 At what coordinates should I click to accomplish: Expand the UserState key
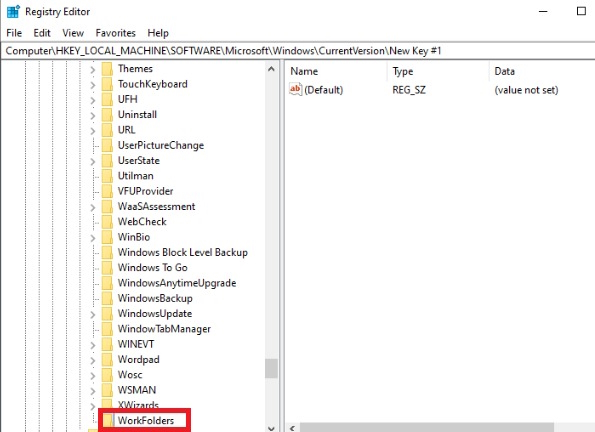(93, 161)
